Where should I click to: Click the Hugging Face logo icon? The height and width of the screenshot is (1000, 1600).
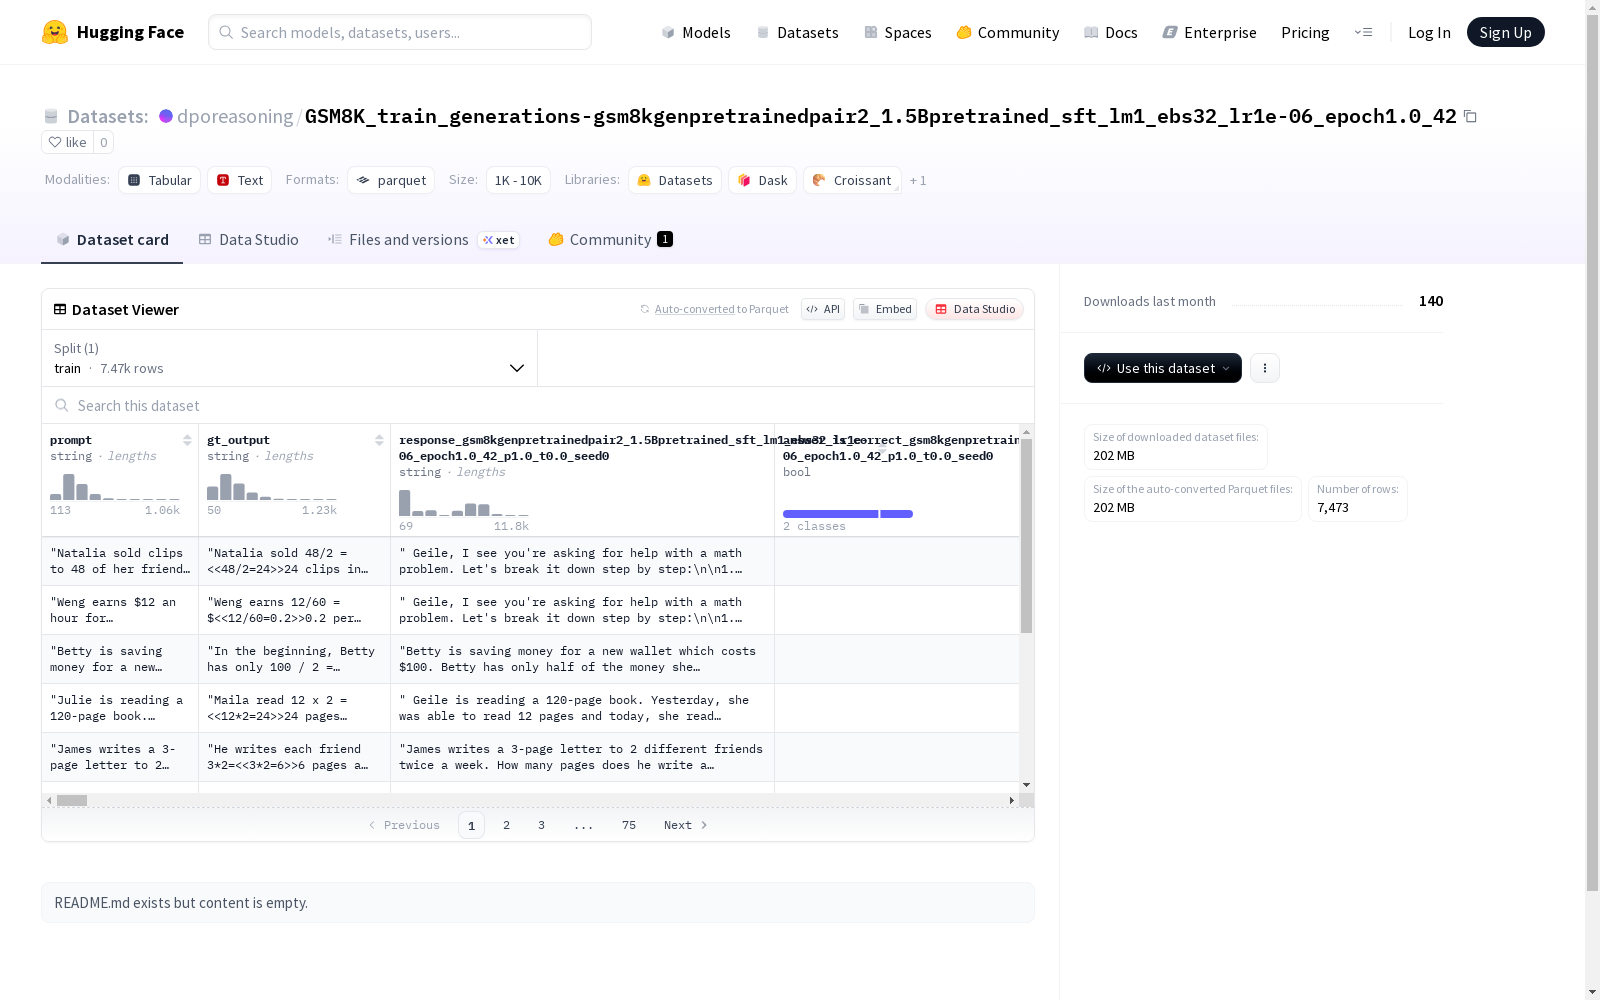pyautogui.click(x=55, y=32)
